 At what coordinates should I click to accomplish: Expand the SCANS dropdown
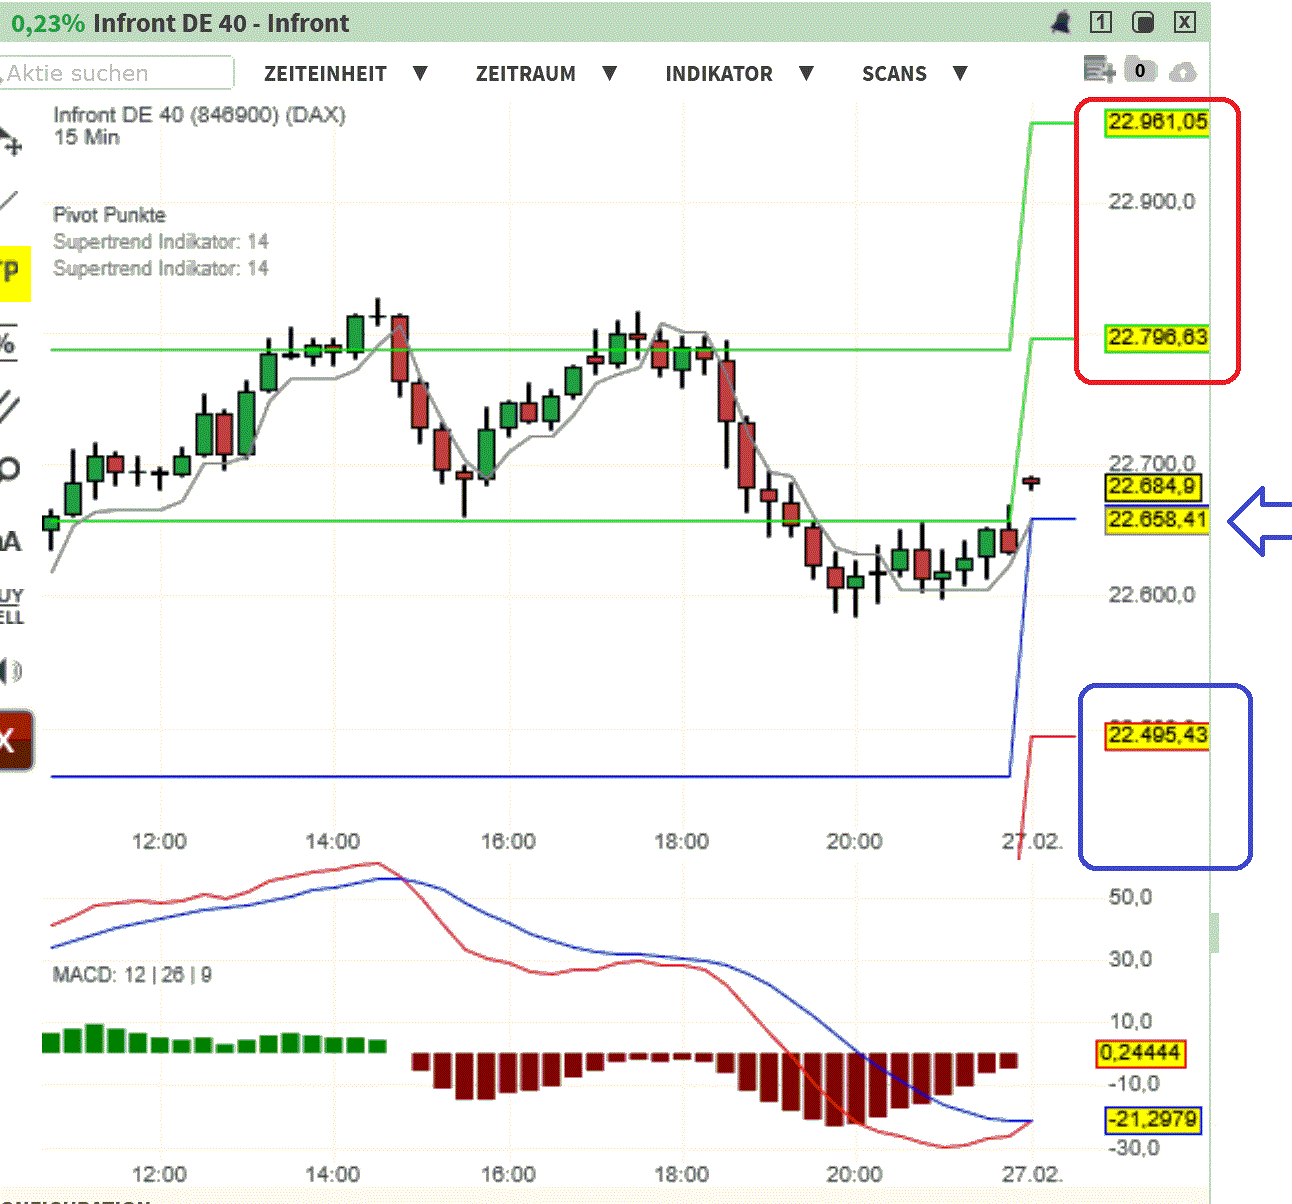pyautogui.click(x=914, y=73)
